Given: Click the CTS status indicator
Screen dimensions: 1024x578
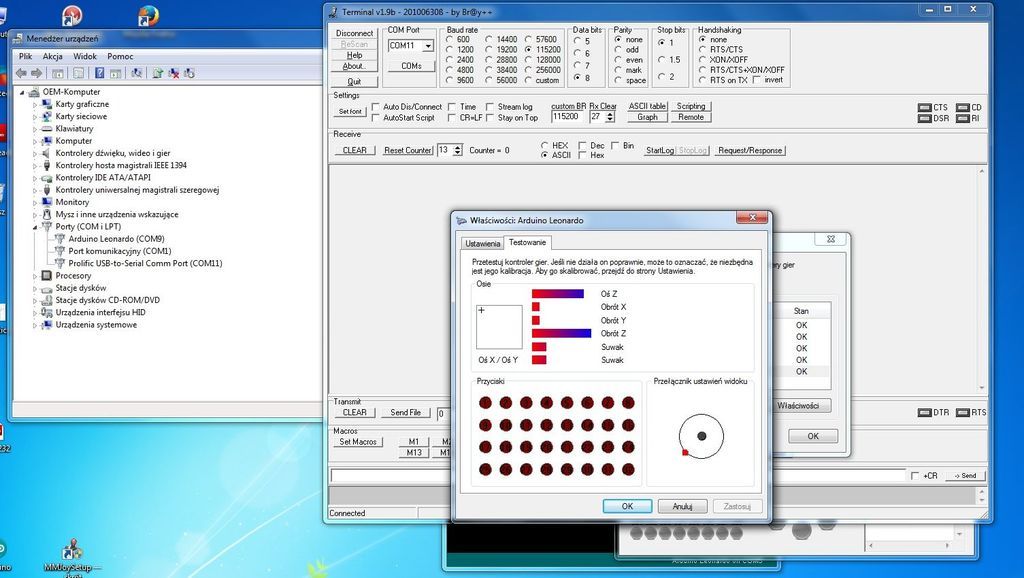Looking at the screenshot, I should (924, 107).
